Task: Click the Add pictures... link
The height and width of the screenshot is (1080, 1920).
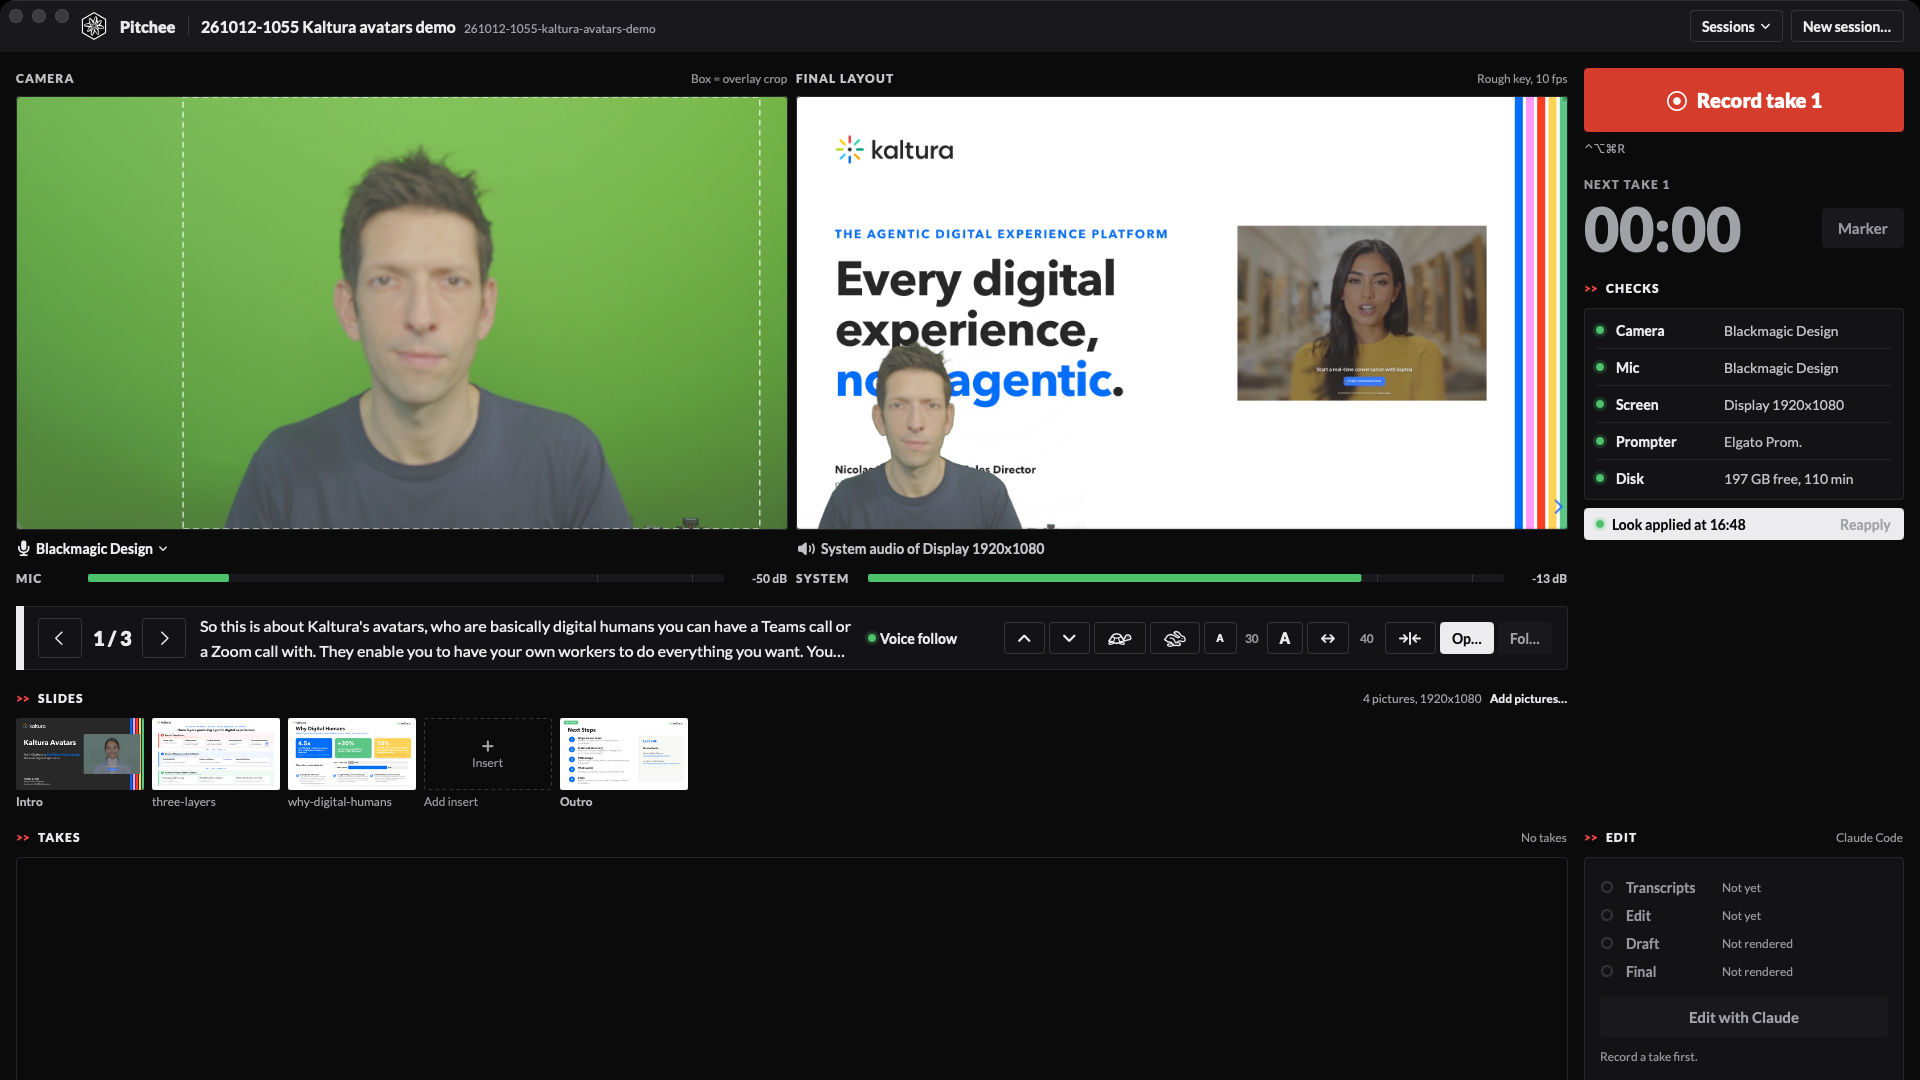Action: (1528, 698)
